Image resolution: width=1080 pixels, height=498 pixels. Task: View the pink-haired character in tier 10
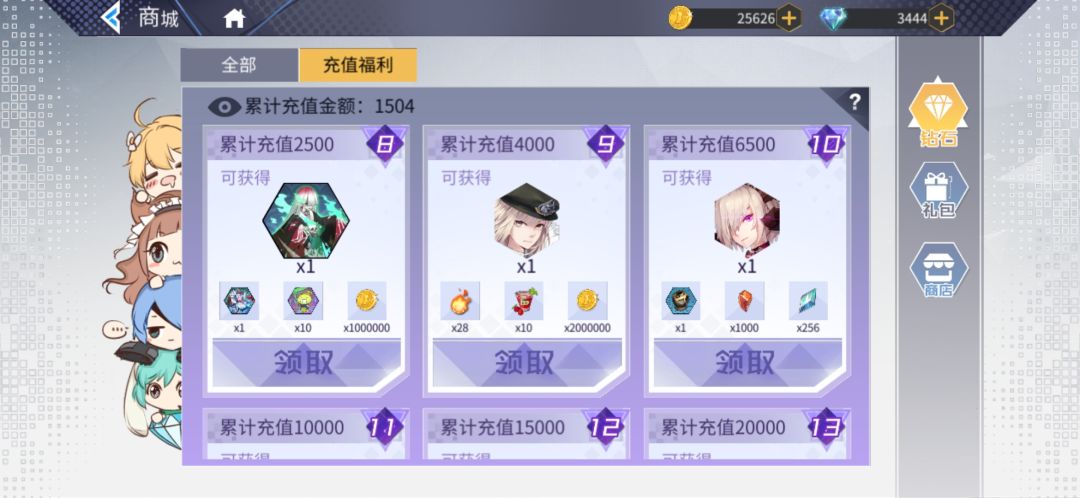coord(747,220)
